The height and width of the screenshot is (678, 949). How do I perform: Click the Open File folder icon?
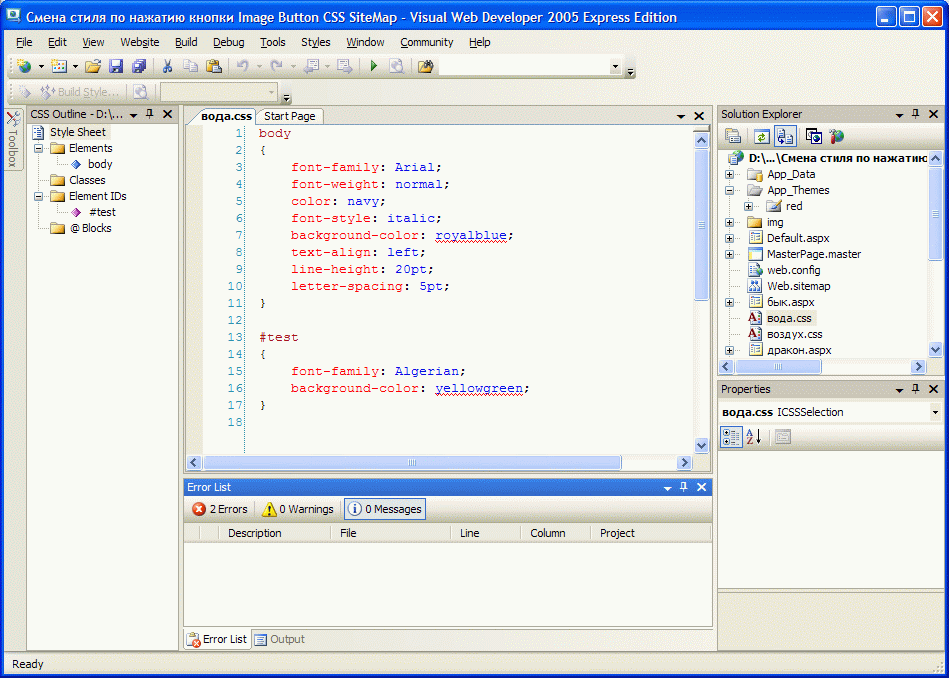pos(93,66)
